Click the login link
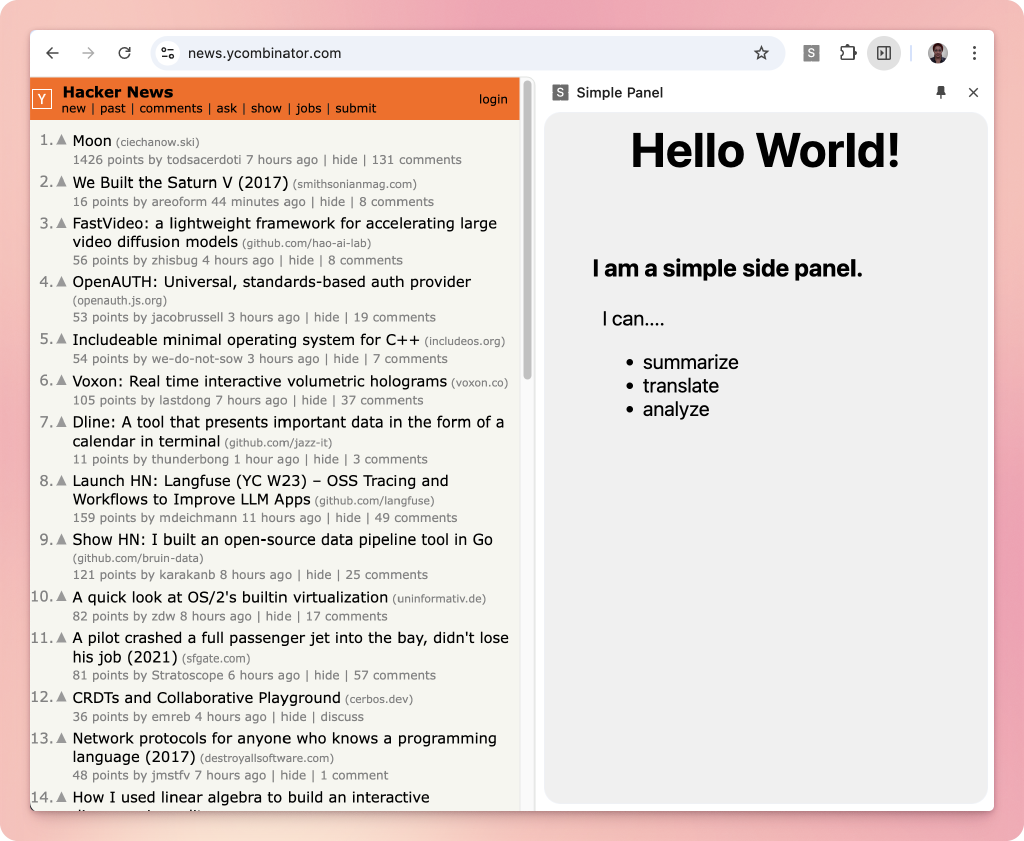Image resolution: width=1024 pixels, height=841 pixels. coord(493,99)
